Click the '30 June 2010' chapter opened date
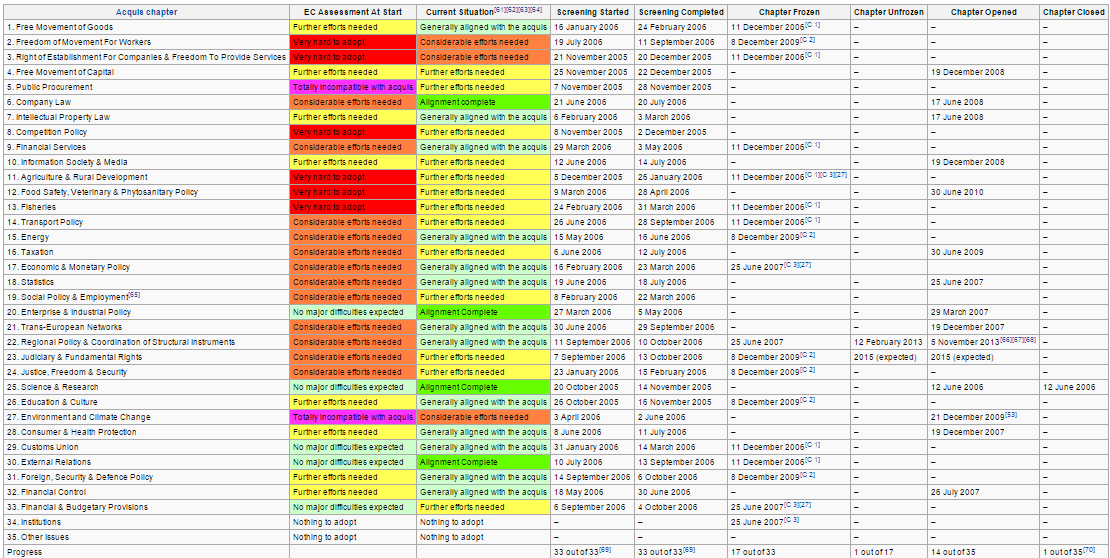This screenshot has height=558, width=1110. (983, 192)
